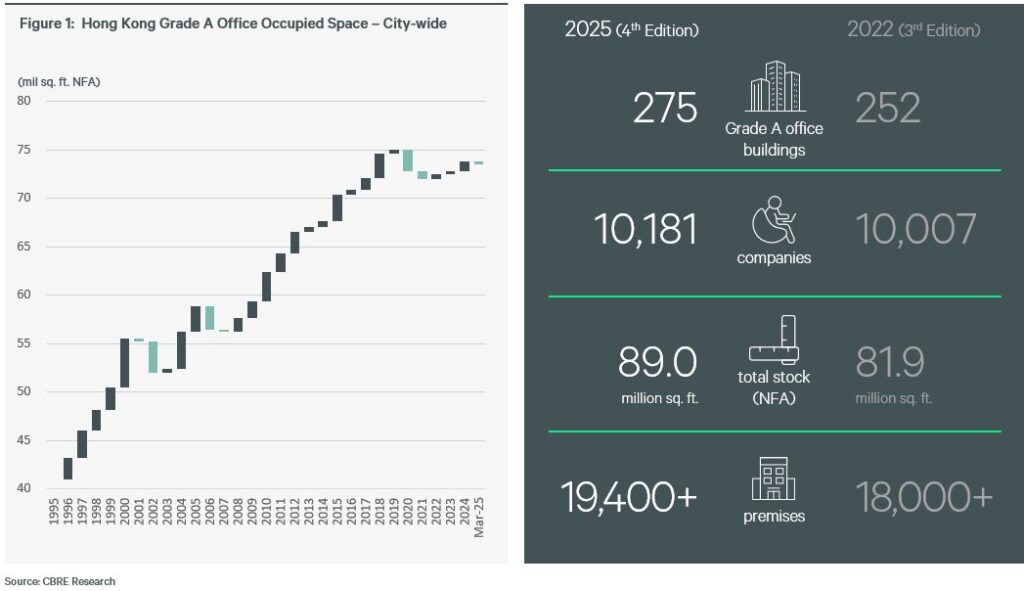Click the person-with-laptop companies icon

tap(773, 219)
